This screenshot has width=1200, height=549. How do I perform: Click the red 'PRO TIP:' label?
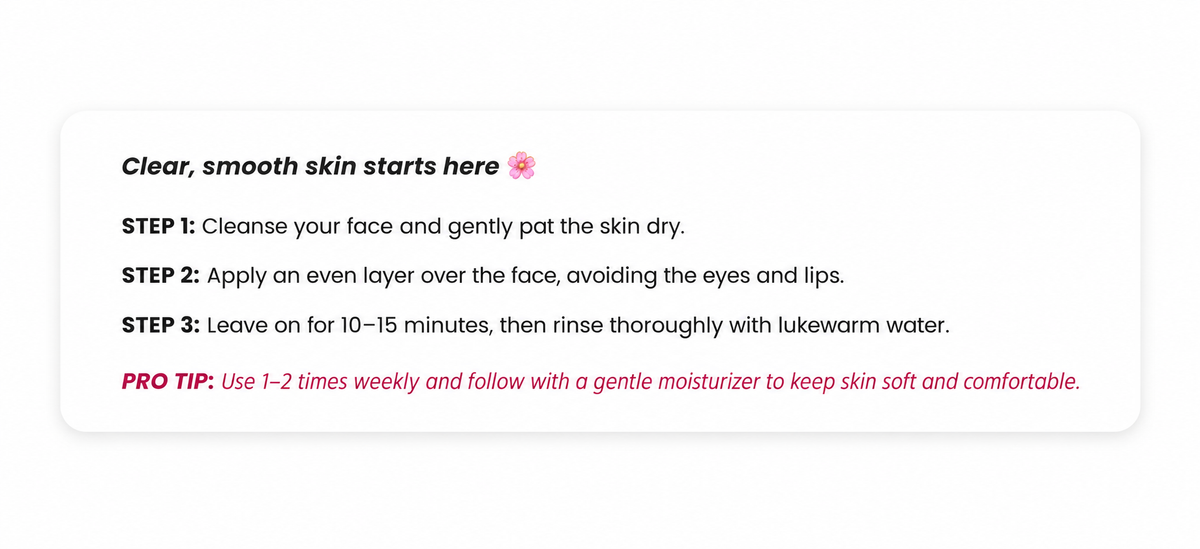(x=168, y=383)
